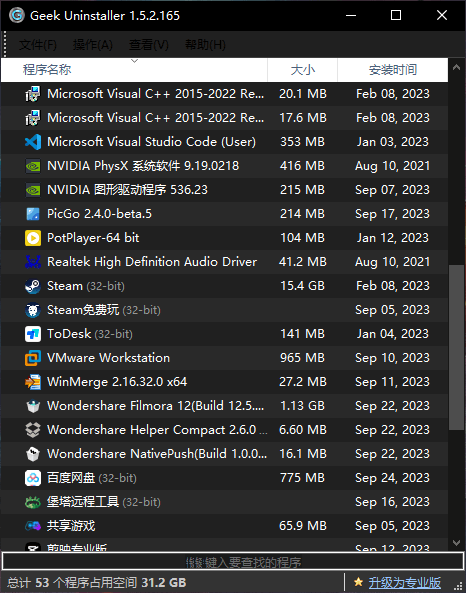Click the 共享游戏 gamepad icon
466x593 pixels.
pyautogui.click(x=33, y=526)
